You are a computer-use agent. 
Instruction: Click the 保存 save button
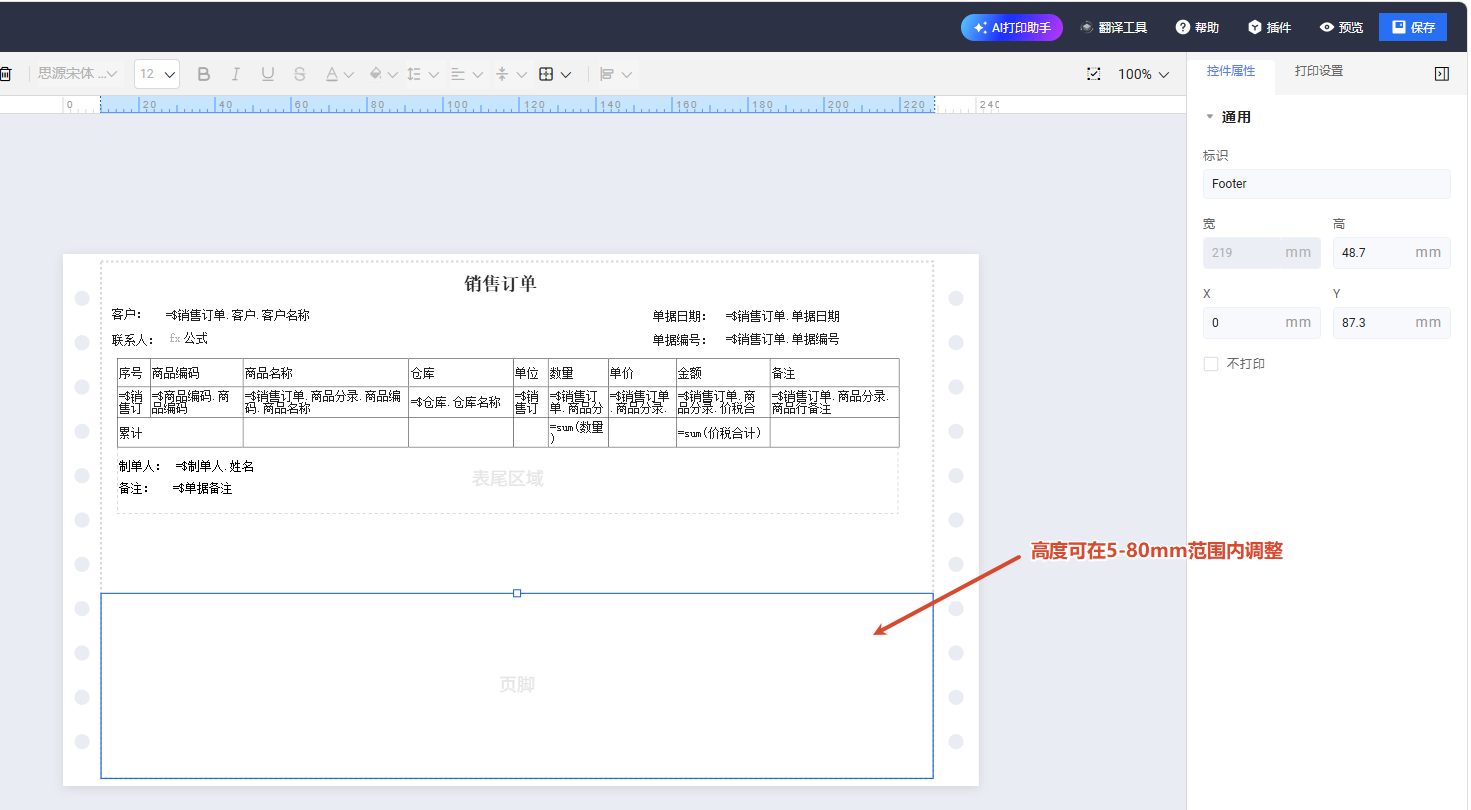click(x=1413, y=28)
